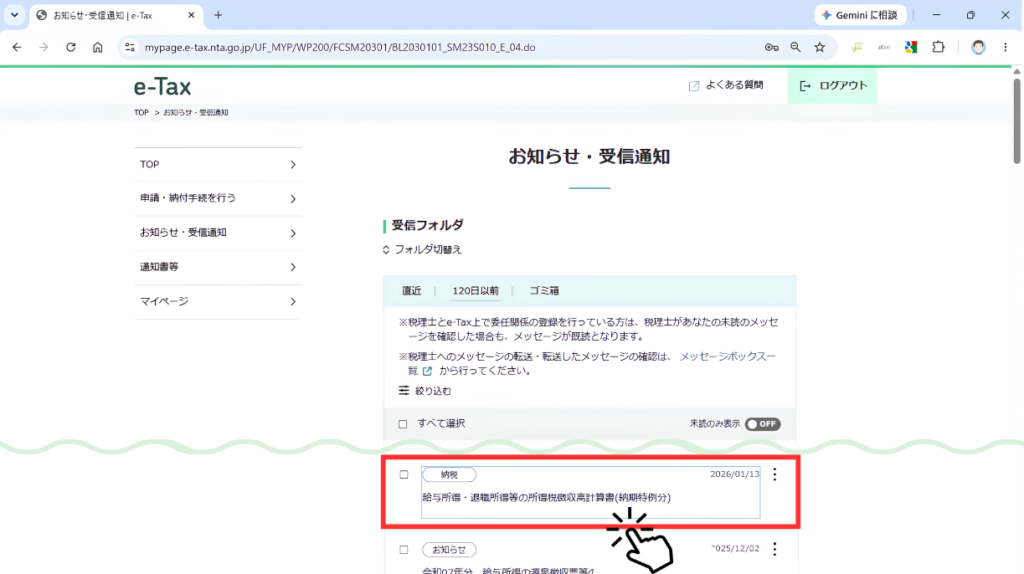Open tab search dropdown arrow
The image size is (1024, 574).
pos(14,15)
